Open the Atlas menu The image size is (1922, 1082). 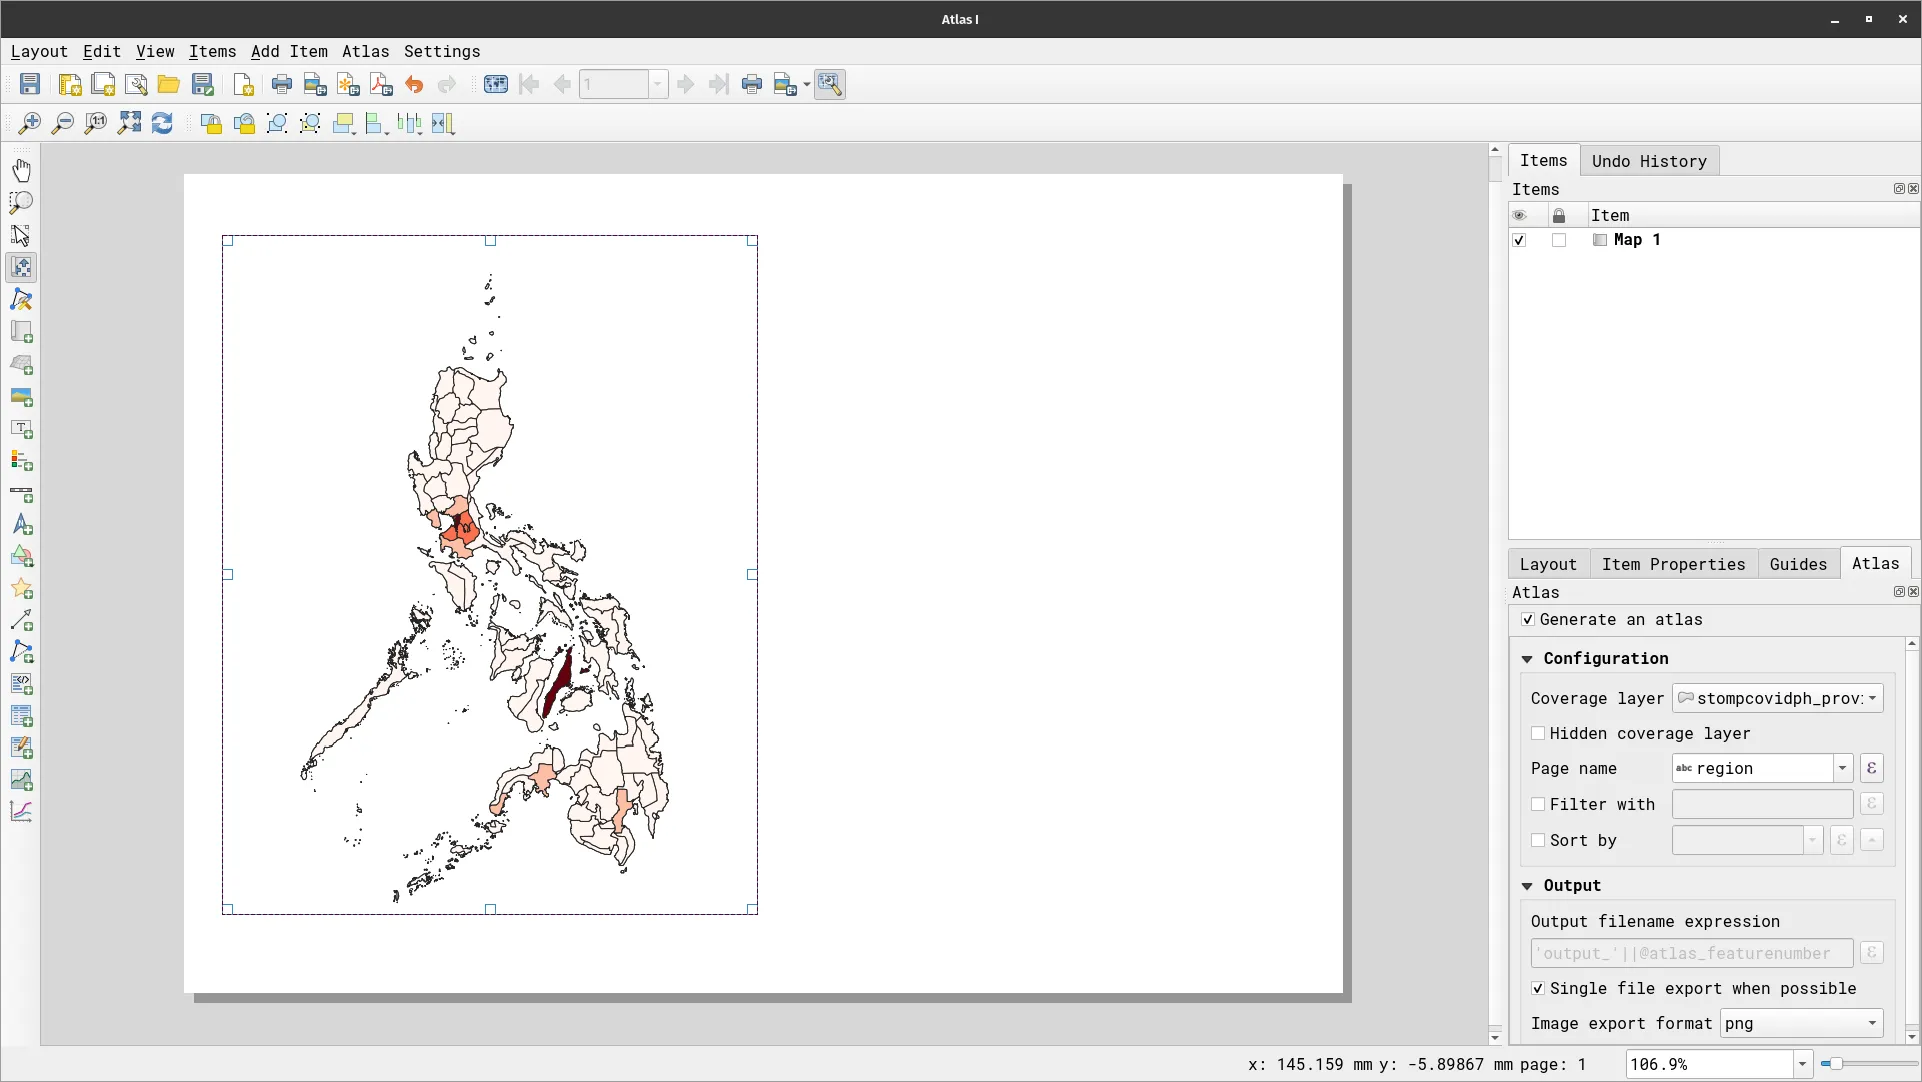pos(365,52)
